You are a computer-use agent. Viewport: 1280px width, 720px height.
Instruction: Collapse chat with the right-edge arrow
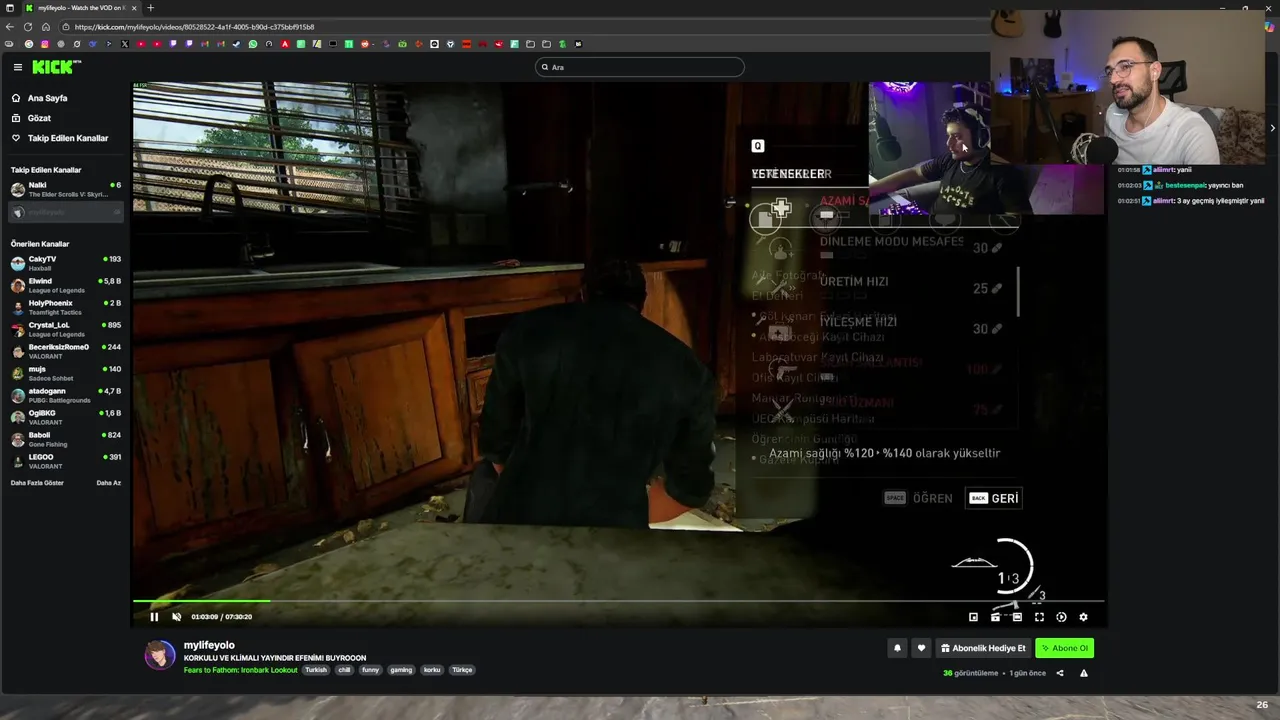1272,128
